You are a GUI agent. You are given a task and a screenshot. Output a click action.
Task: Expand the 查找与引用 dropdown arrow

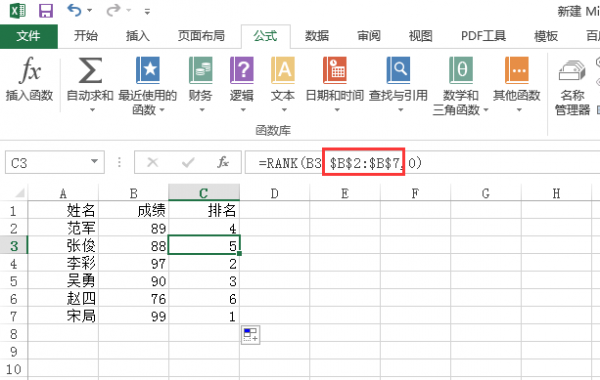click(400, 110)
